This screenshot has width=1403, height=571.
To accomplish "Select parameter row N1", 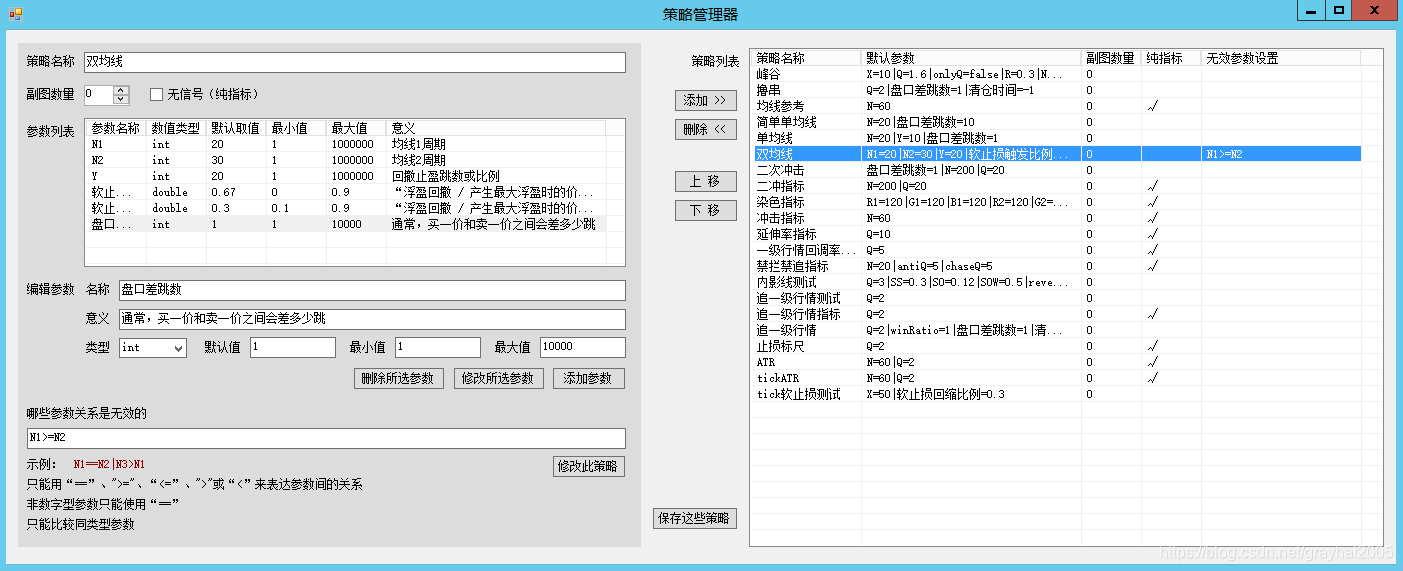I will 346,144.
